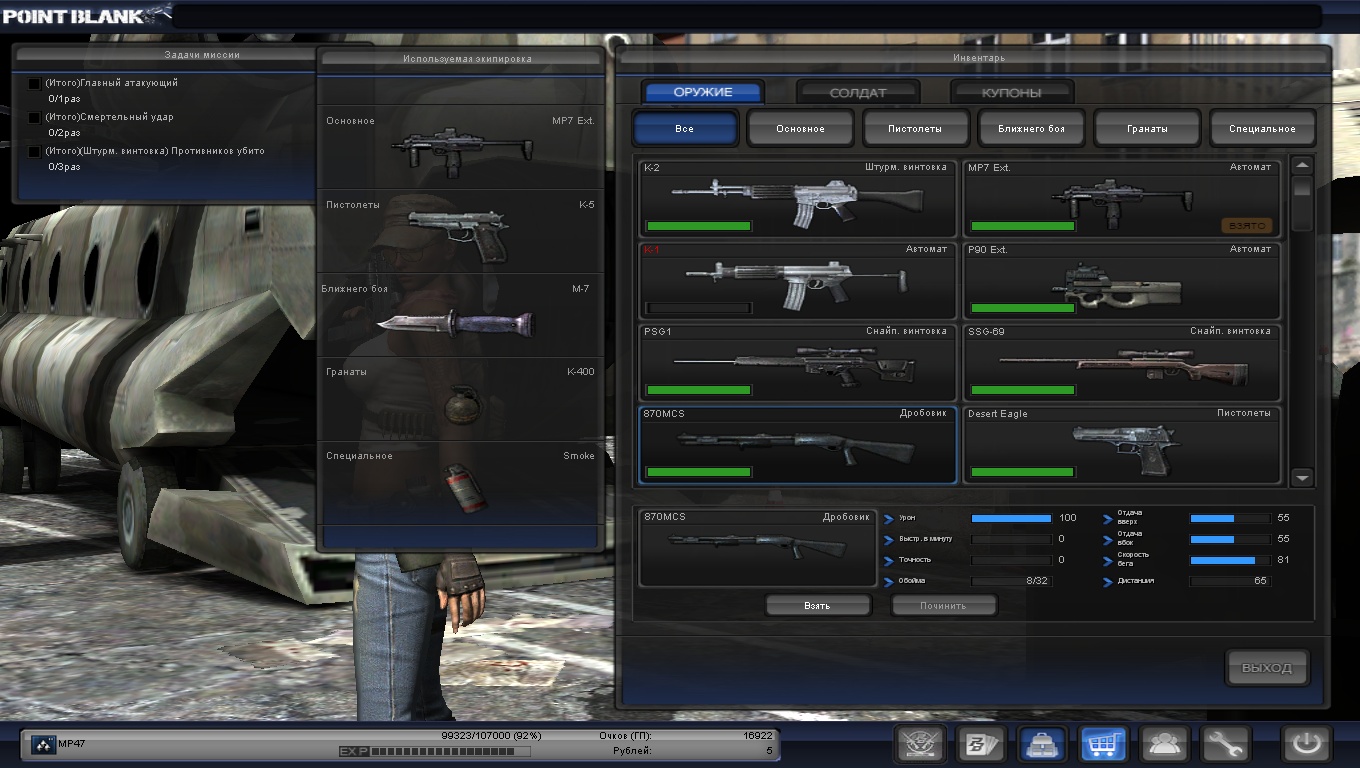Click the EXP progress bar
The image size is (1360, 768).
451,751
